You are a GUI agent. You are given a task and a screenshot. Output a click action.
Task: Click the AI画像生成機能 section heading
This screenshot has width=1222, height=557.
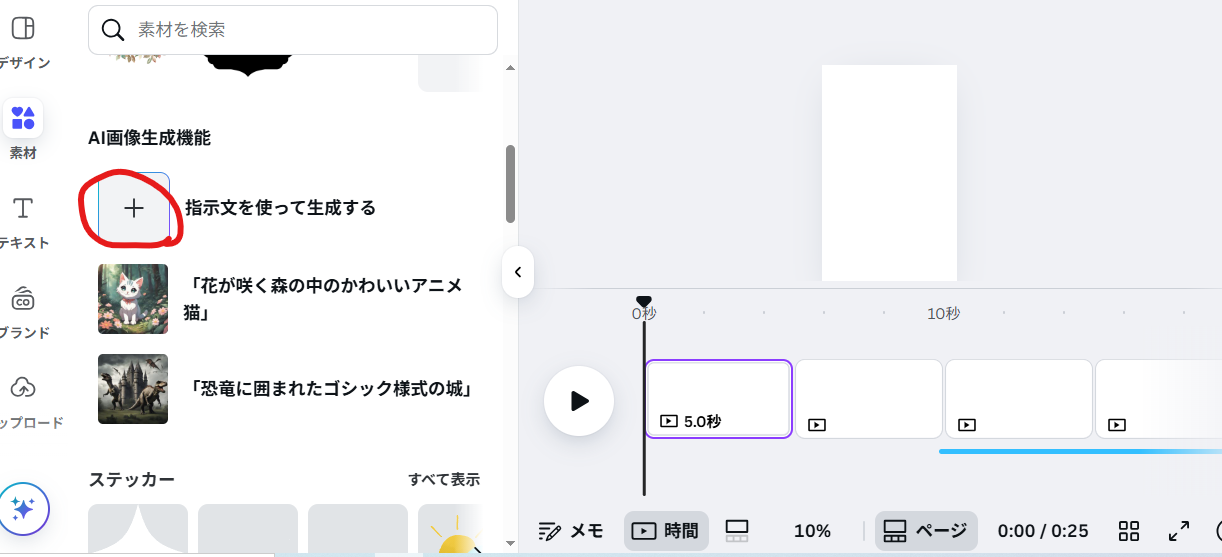tap(149, 138)
